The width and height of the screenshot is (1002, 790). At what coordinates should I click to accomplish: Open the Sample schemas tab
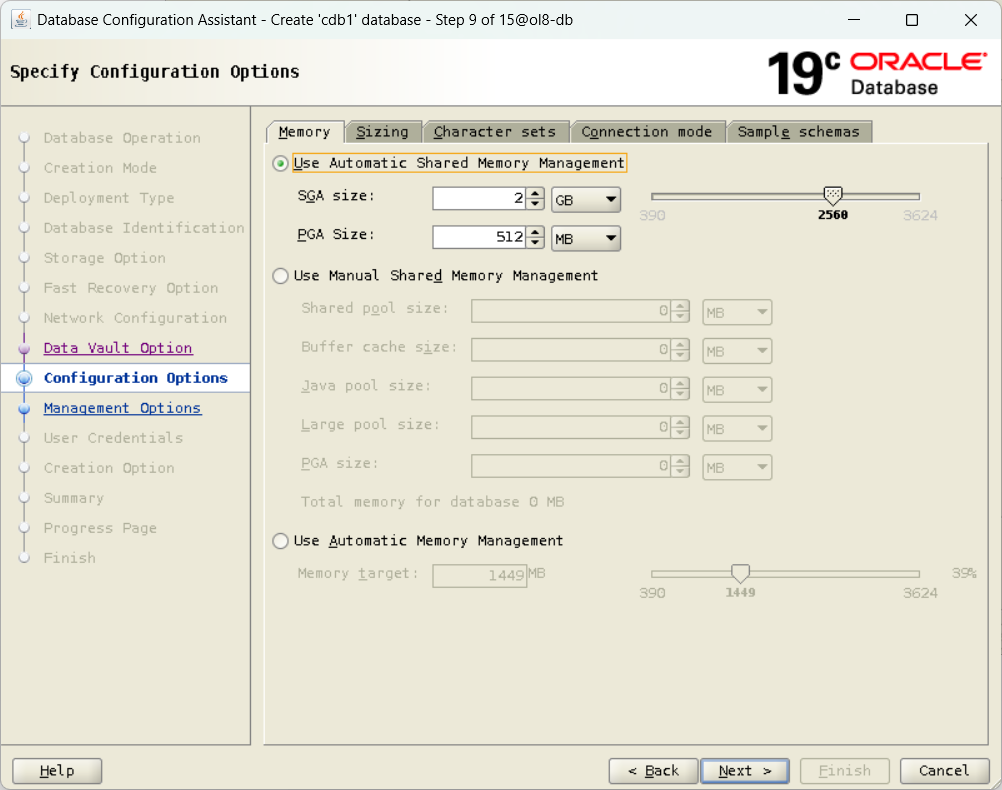799,132
